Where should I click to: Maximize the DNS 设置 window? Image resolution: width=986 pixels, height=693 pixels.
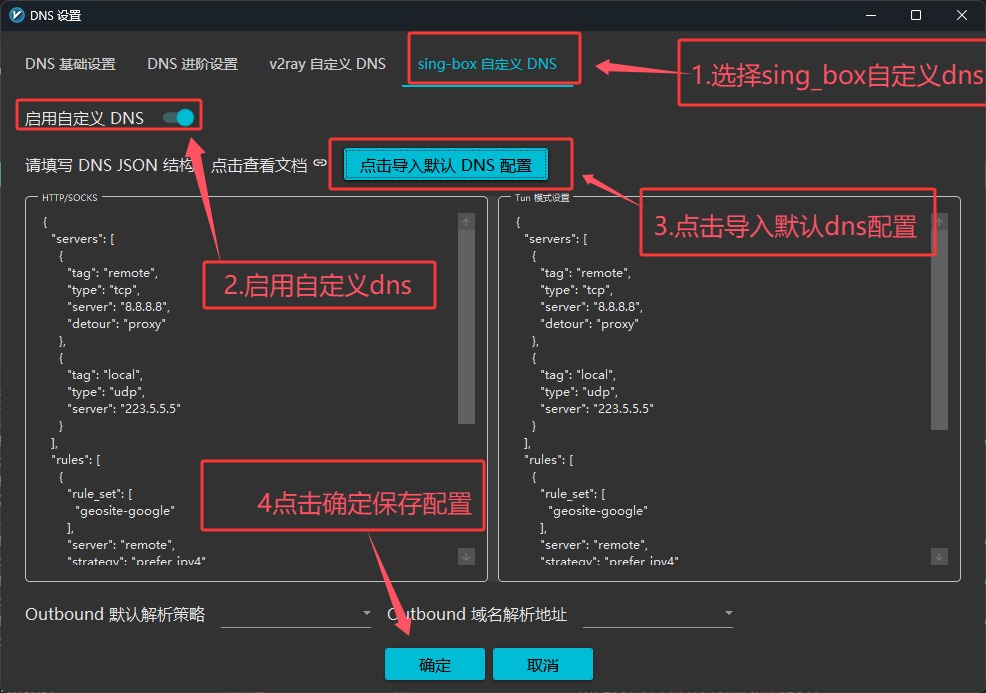[916, 15]
